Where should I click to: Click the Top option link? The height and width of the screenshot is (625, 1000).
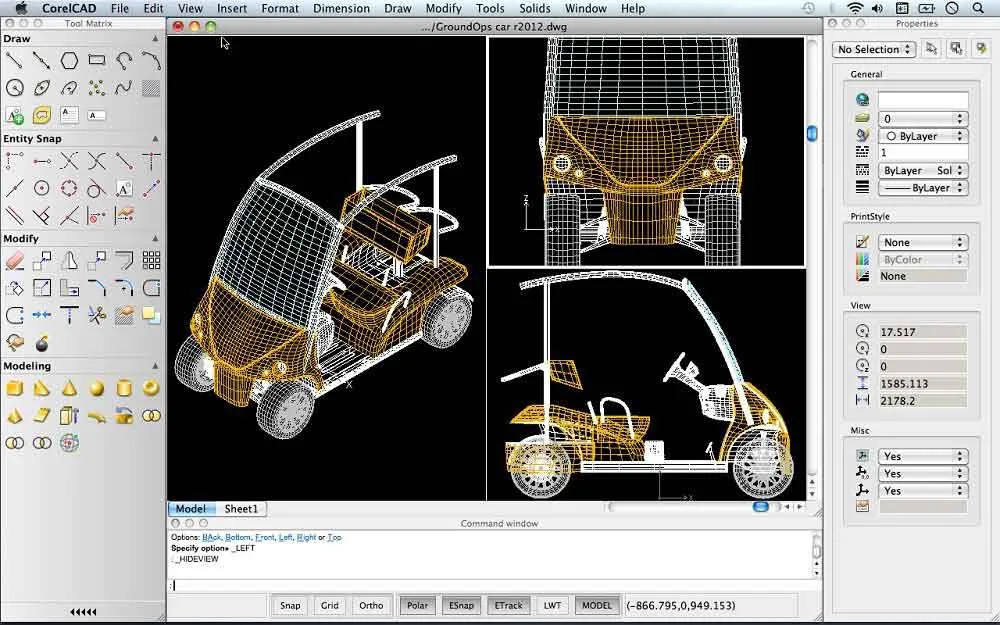pos(334,537)
